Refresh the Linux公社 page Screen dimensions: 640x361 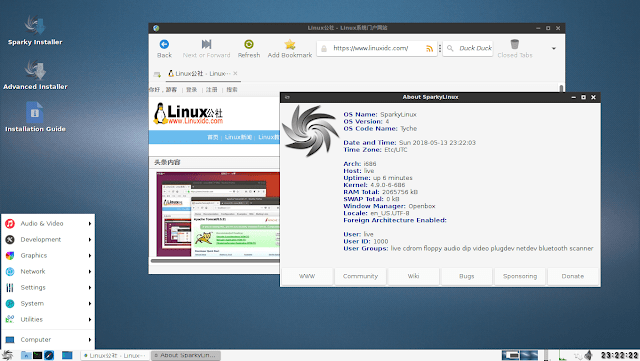(x=249, y=48)
